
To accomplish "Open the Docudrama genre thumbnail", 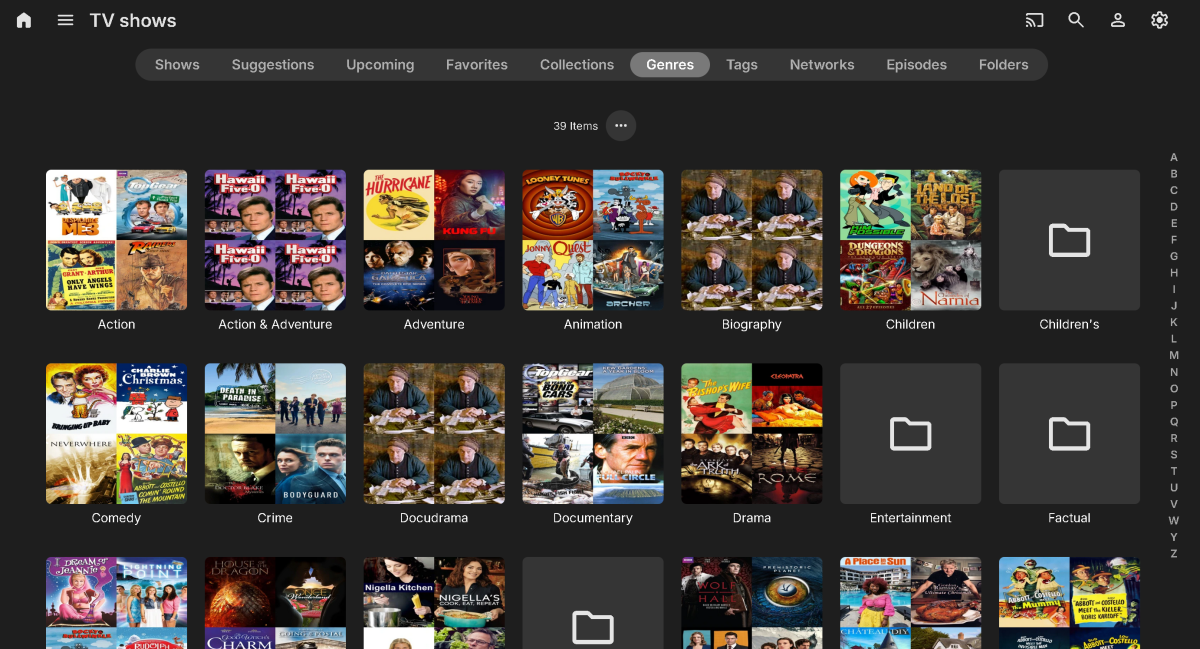I will [434, 433].
